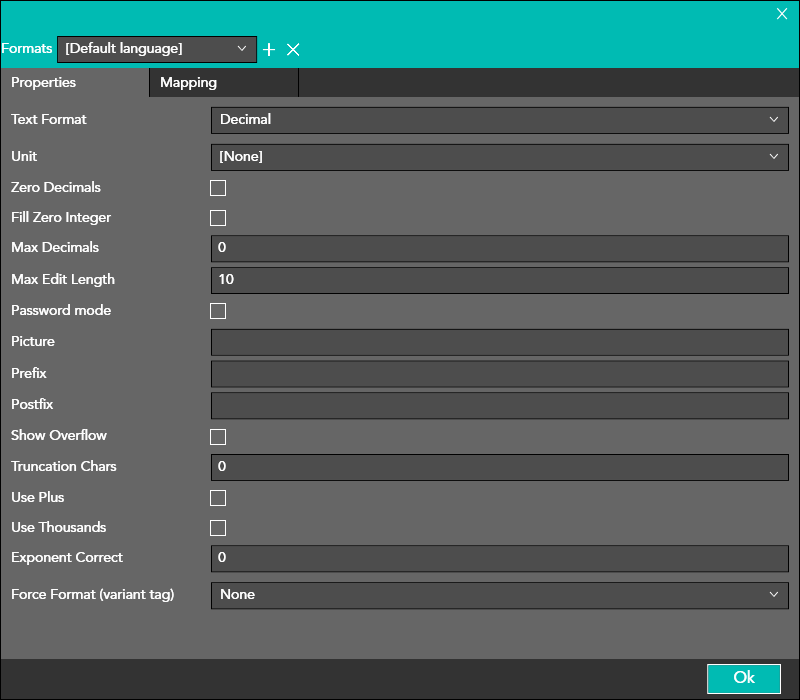The width and height of the screenshot is (800, 700).
Task: Open the Force Format variant tag dropdown
Action: coord(499,595)
